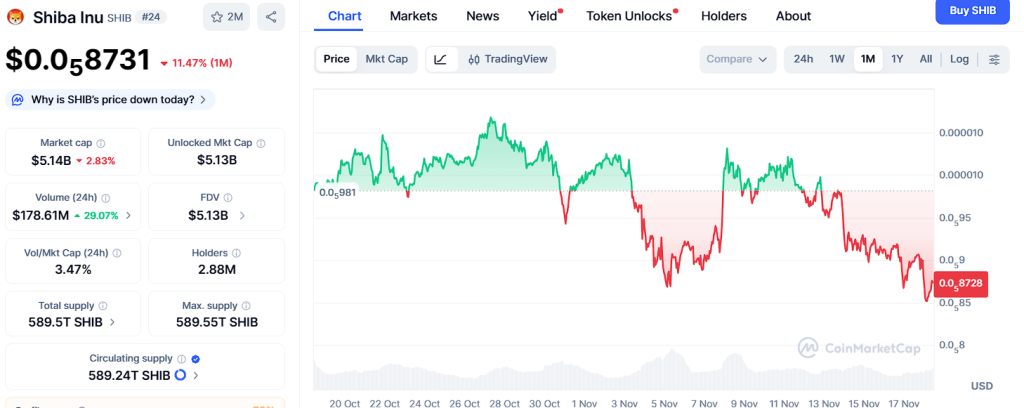Open the Compare dropdown

[x=737, y=59]
